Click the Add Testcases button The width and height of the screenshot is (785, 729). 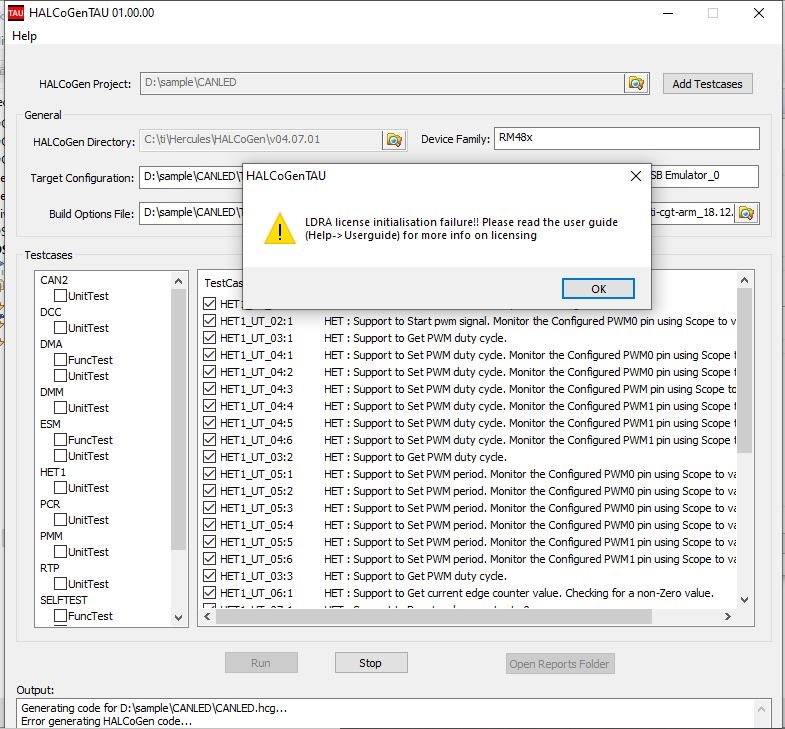coord(707,84)
